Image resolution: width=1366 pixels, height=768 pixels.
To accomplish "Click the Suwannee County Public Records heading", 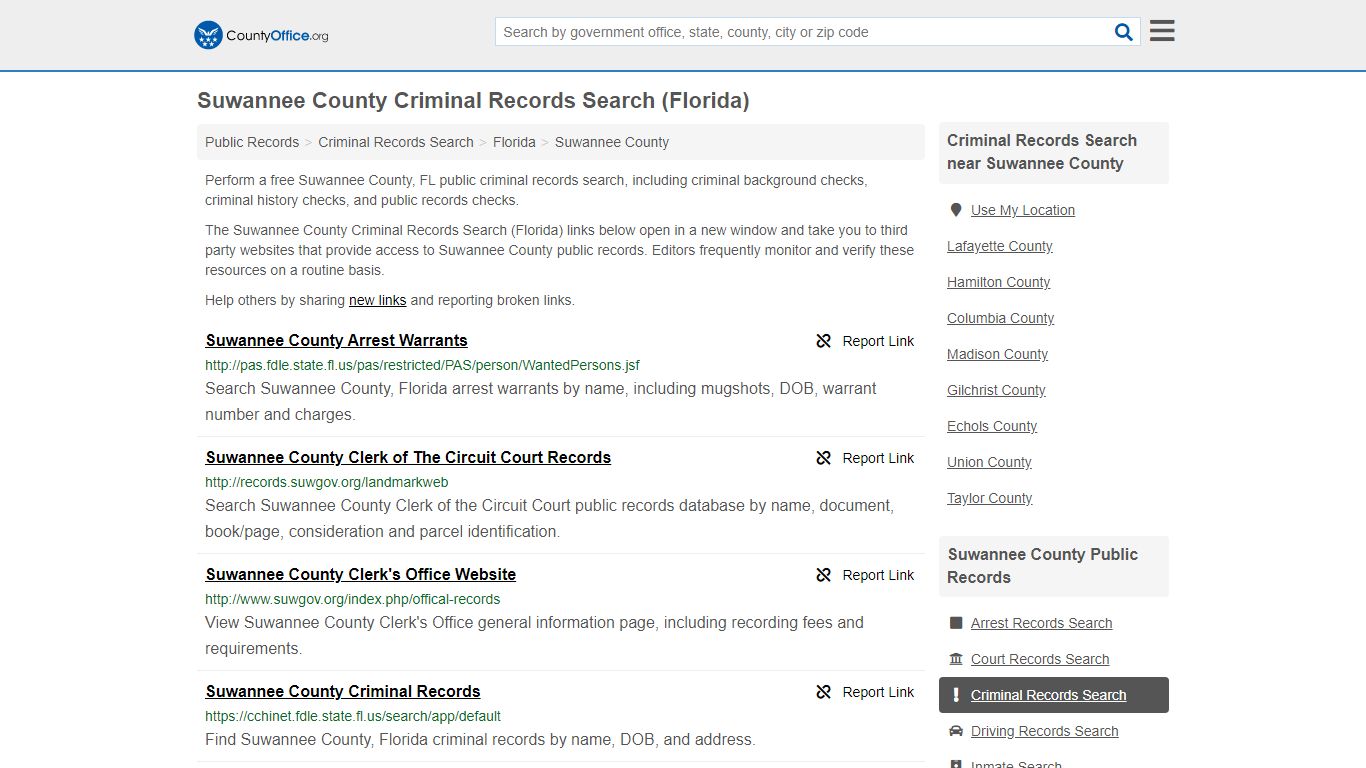I will pos(1043,566).
